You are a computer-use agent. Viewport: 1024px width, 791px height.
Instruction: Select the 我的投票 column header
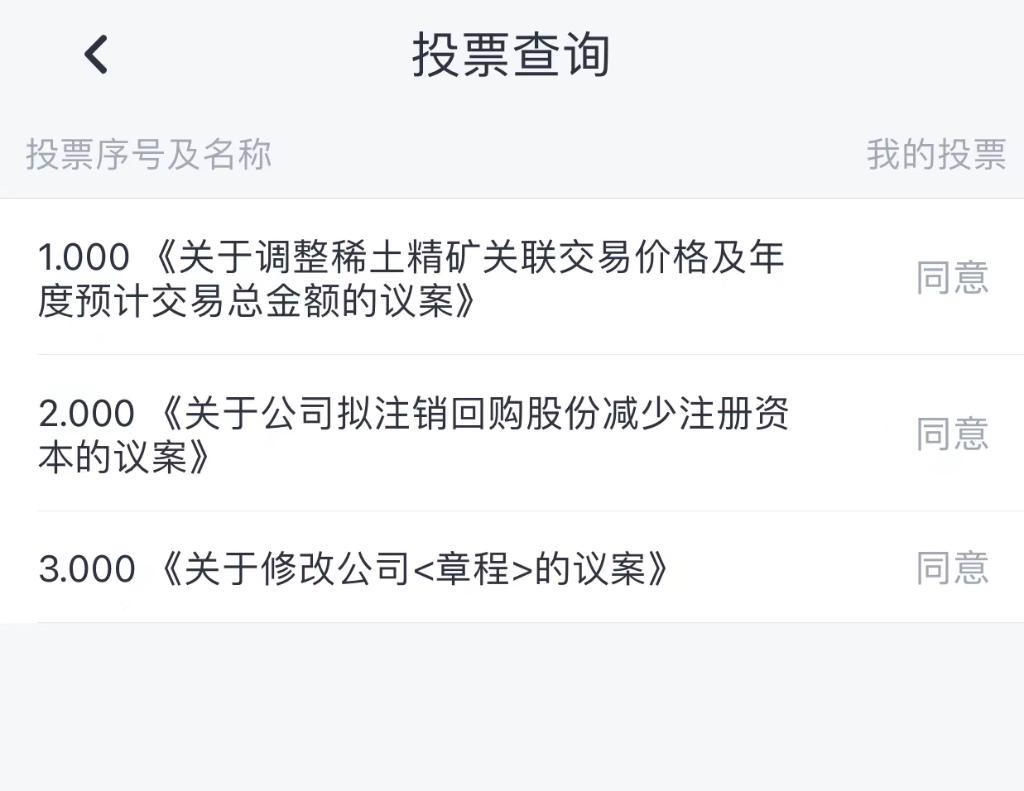click(x=936, y=155)
